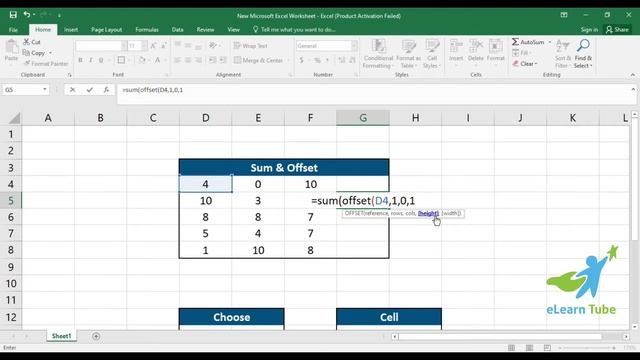640x360 pixels.
Task: Add a new sheet with plus button
Action: (96, 336)
